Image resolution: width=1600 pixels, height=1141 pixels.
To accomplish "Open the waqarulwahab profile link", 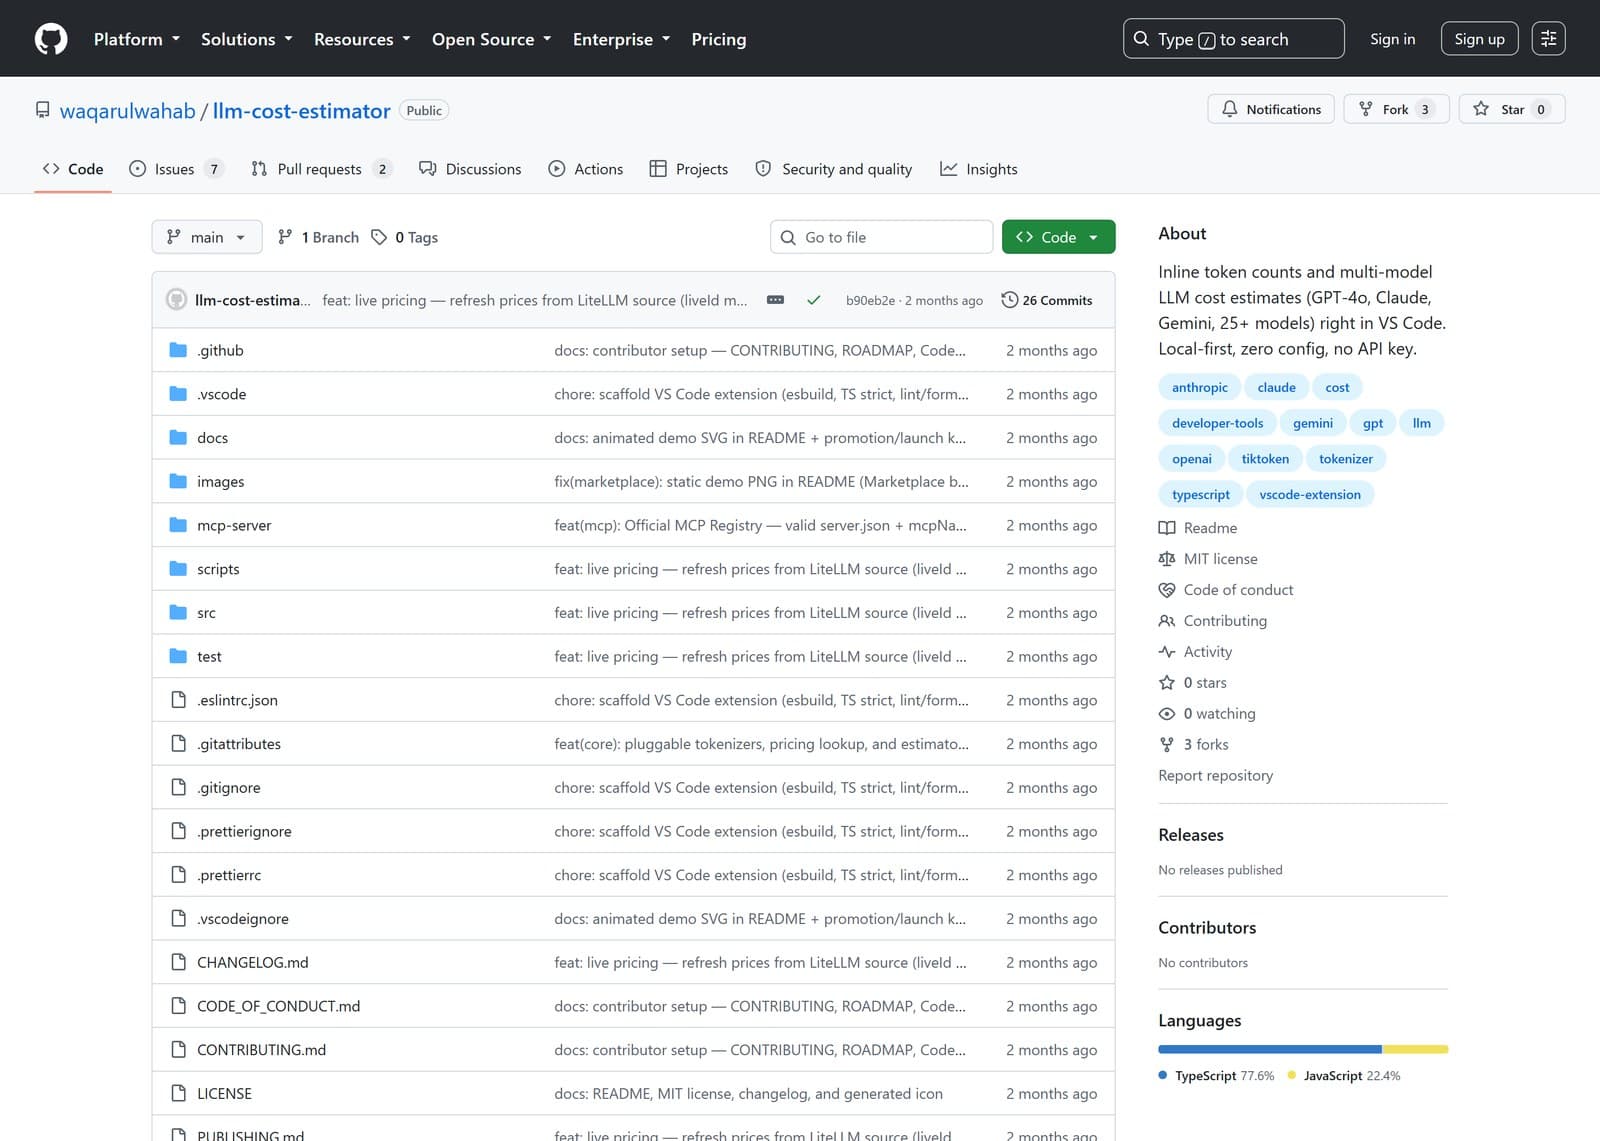I will 127,111.
